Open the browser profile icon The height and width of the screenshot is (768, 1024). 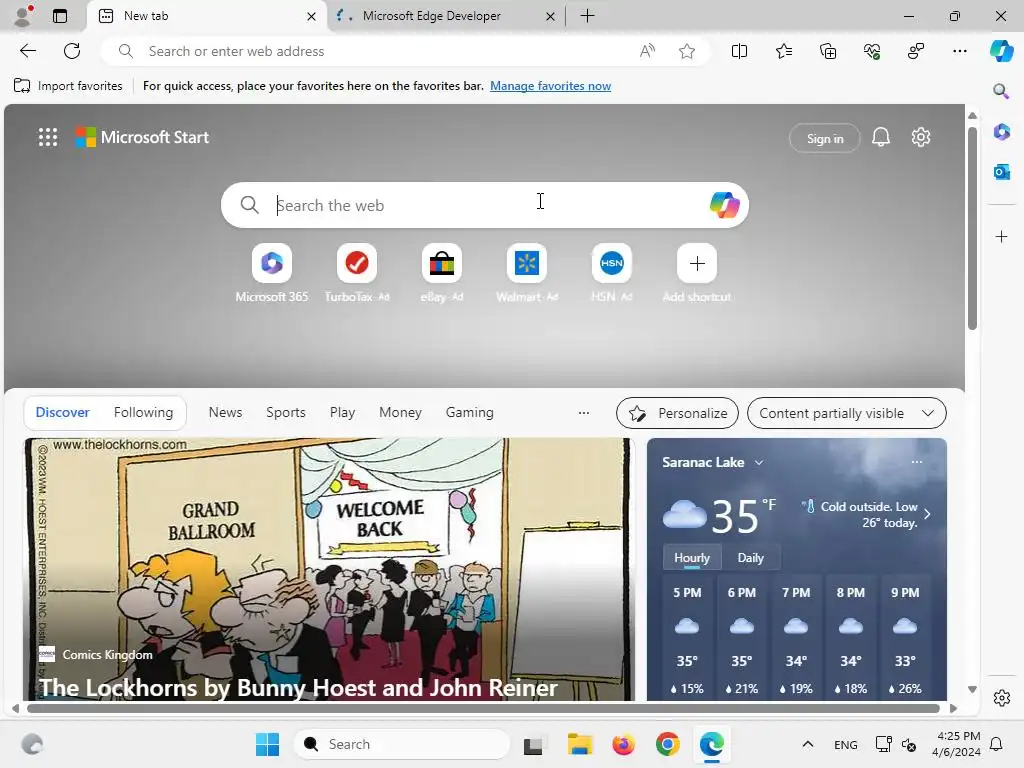pos(24,16)
